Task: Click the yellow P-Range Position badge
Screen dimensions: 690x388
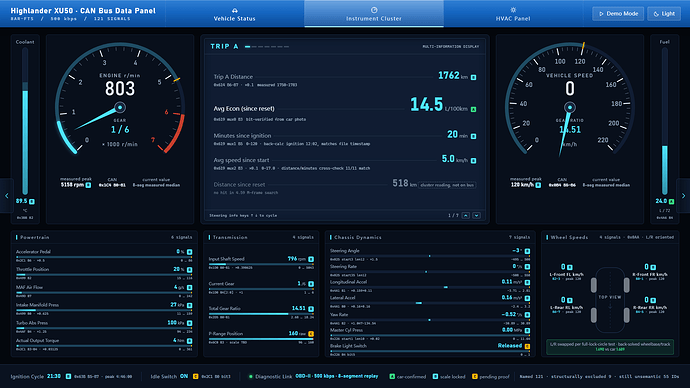Action: click(311, 334)
